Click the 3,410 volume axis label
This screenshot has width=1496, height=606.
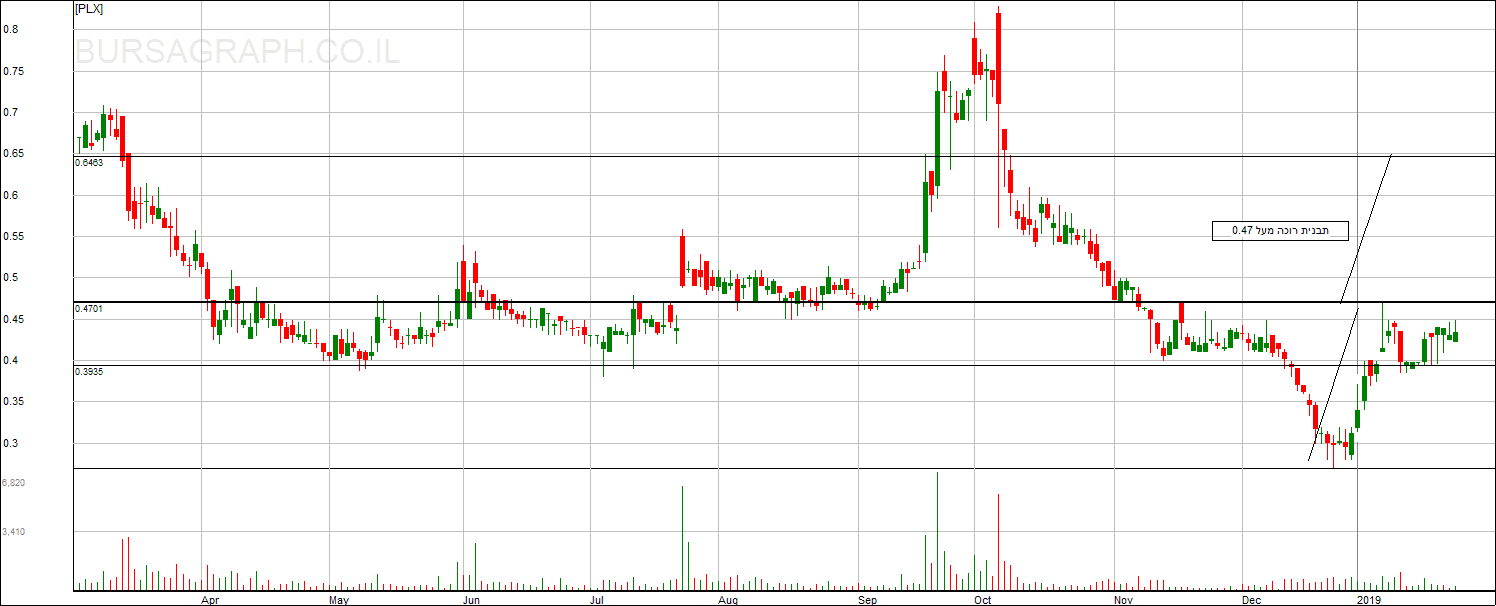point(14,532)
